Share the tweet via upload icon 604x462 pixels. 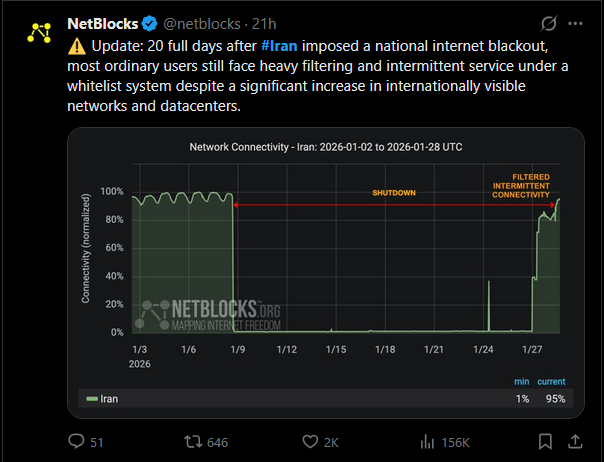click(x=576, y=441)
